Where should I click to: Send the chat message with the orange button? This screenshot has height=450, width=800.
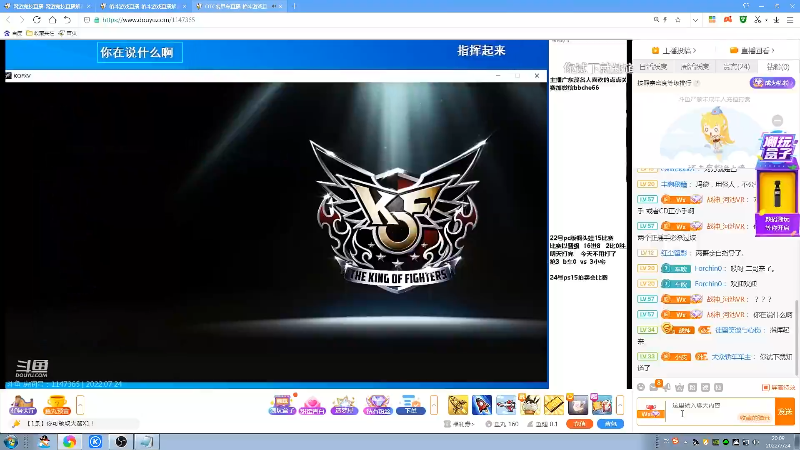click(x=785, y=412)
